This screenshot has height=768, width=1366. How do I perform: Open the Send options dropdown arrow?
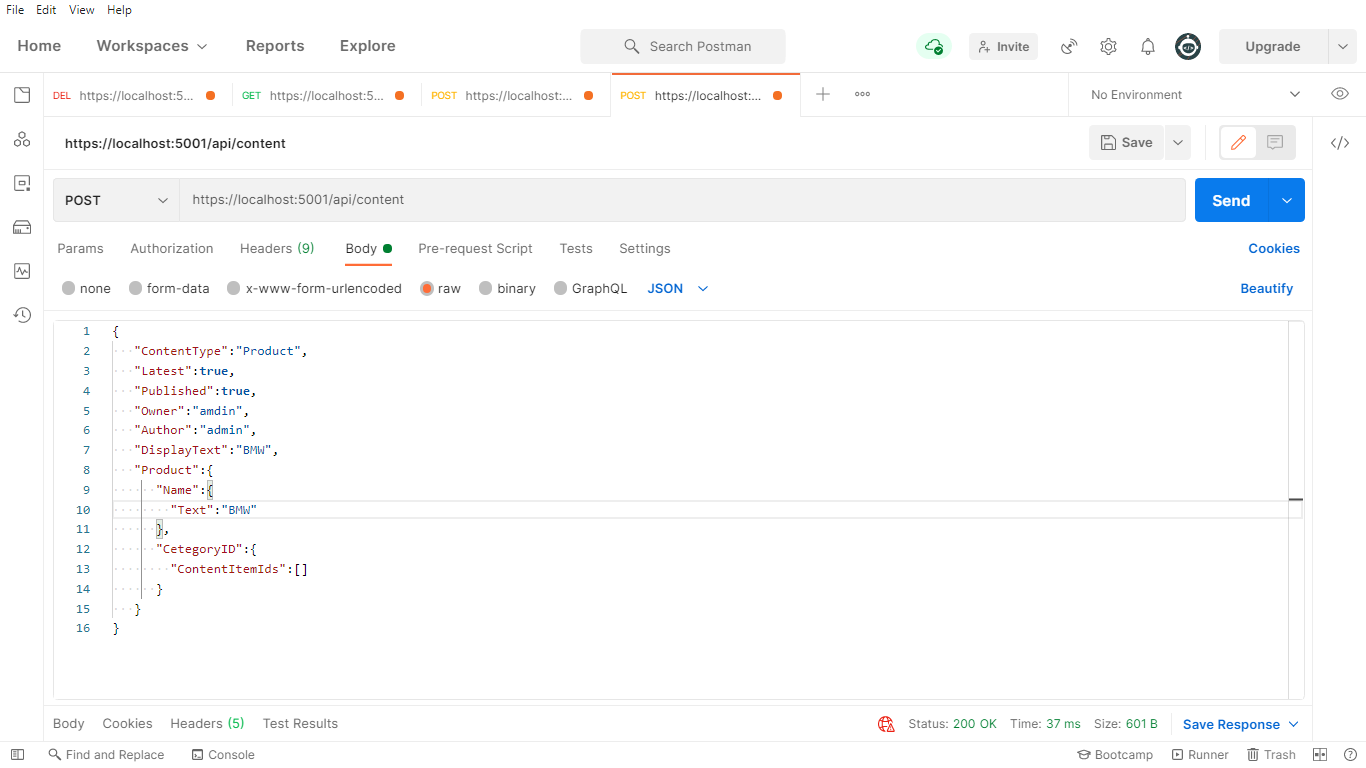(1286, 200)
